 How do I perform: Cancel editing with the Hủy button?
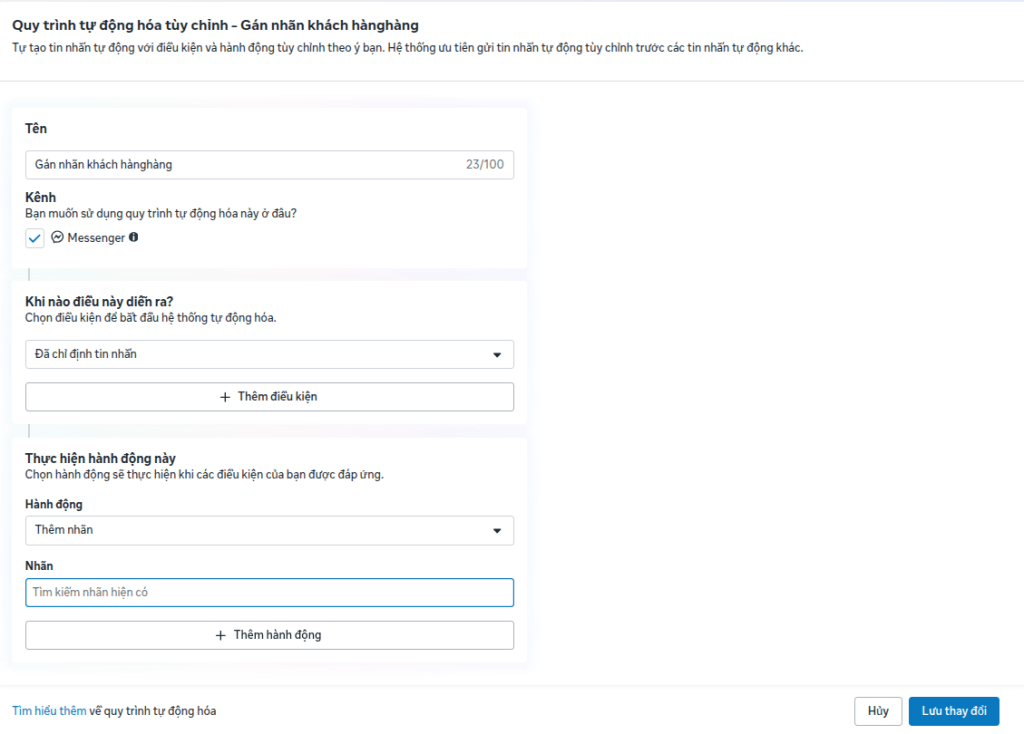(878, 711)
